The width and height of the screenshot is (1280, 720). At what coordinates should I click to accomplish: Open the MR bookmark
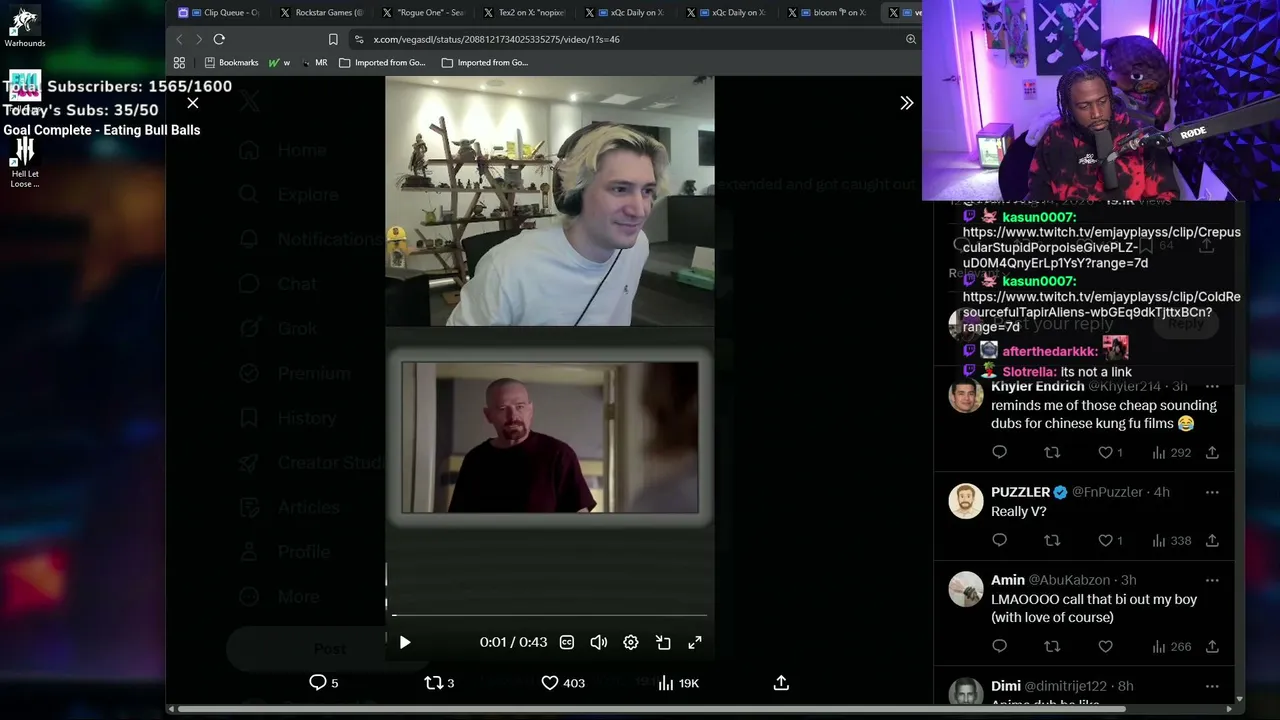pyautogui.click(x=314, y=62)
